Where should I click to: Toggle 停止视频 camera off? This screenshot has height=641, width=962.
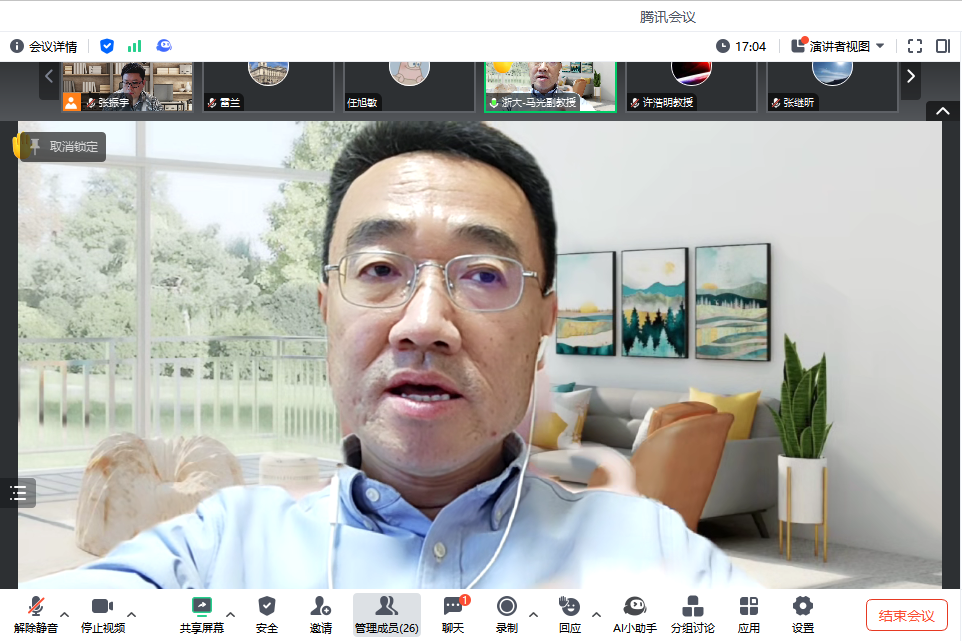click(x=102, y=613)
